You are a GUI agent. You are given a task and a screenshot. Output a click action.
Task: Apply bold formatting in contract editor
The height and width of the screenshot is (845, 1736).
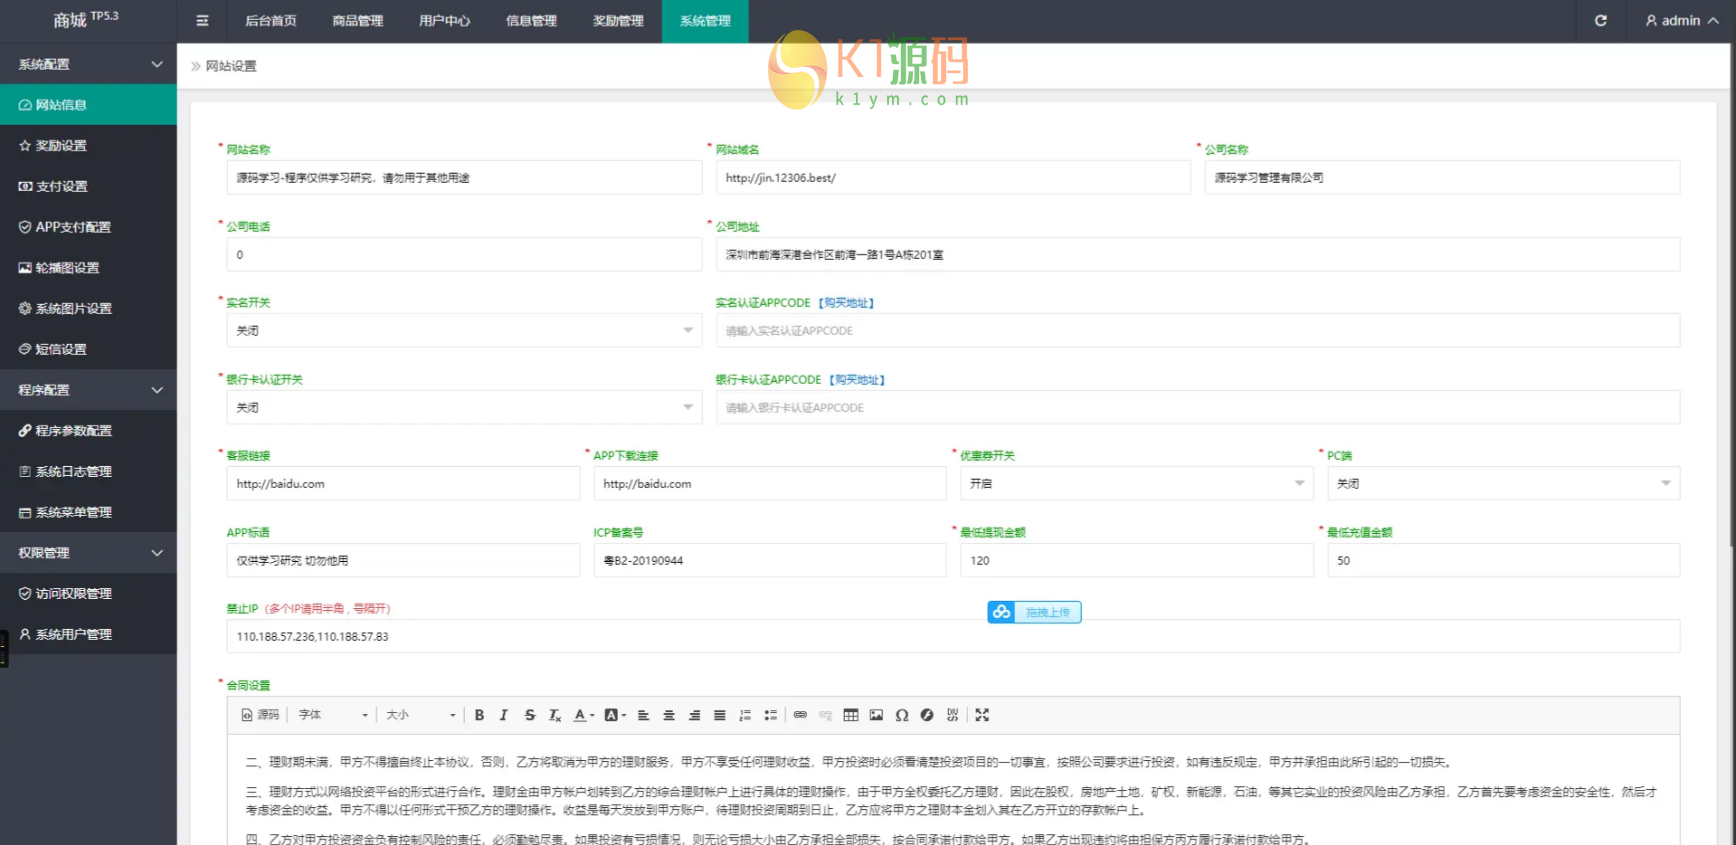point(479,715)
